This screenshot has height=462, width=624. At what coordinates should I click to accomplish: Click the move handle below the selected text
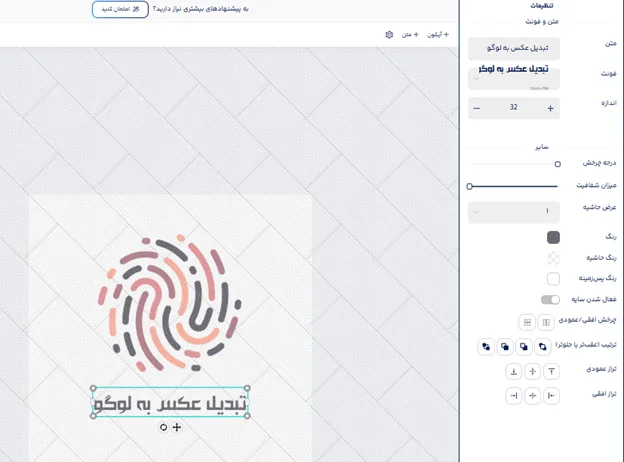tap(177, 427)
